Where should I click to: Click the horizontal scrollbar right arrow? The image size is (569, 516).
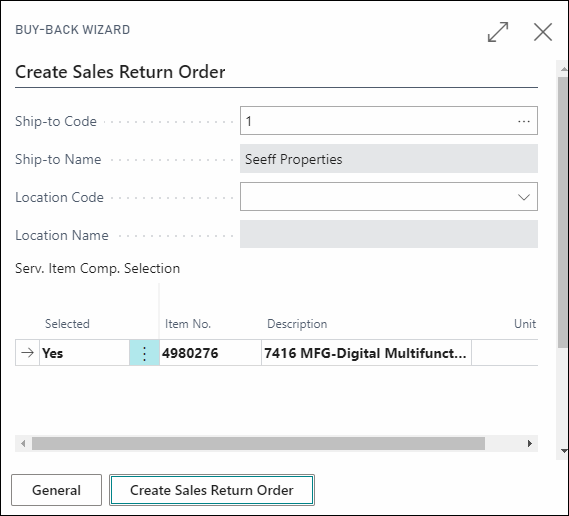pyautogui.click(x=529, y=443)
